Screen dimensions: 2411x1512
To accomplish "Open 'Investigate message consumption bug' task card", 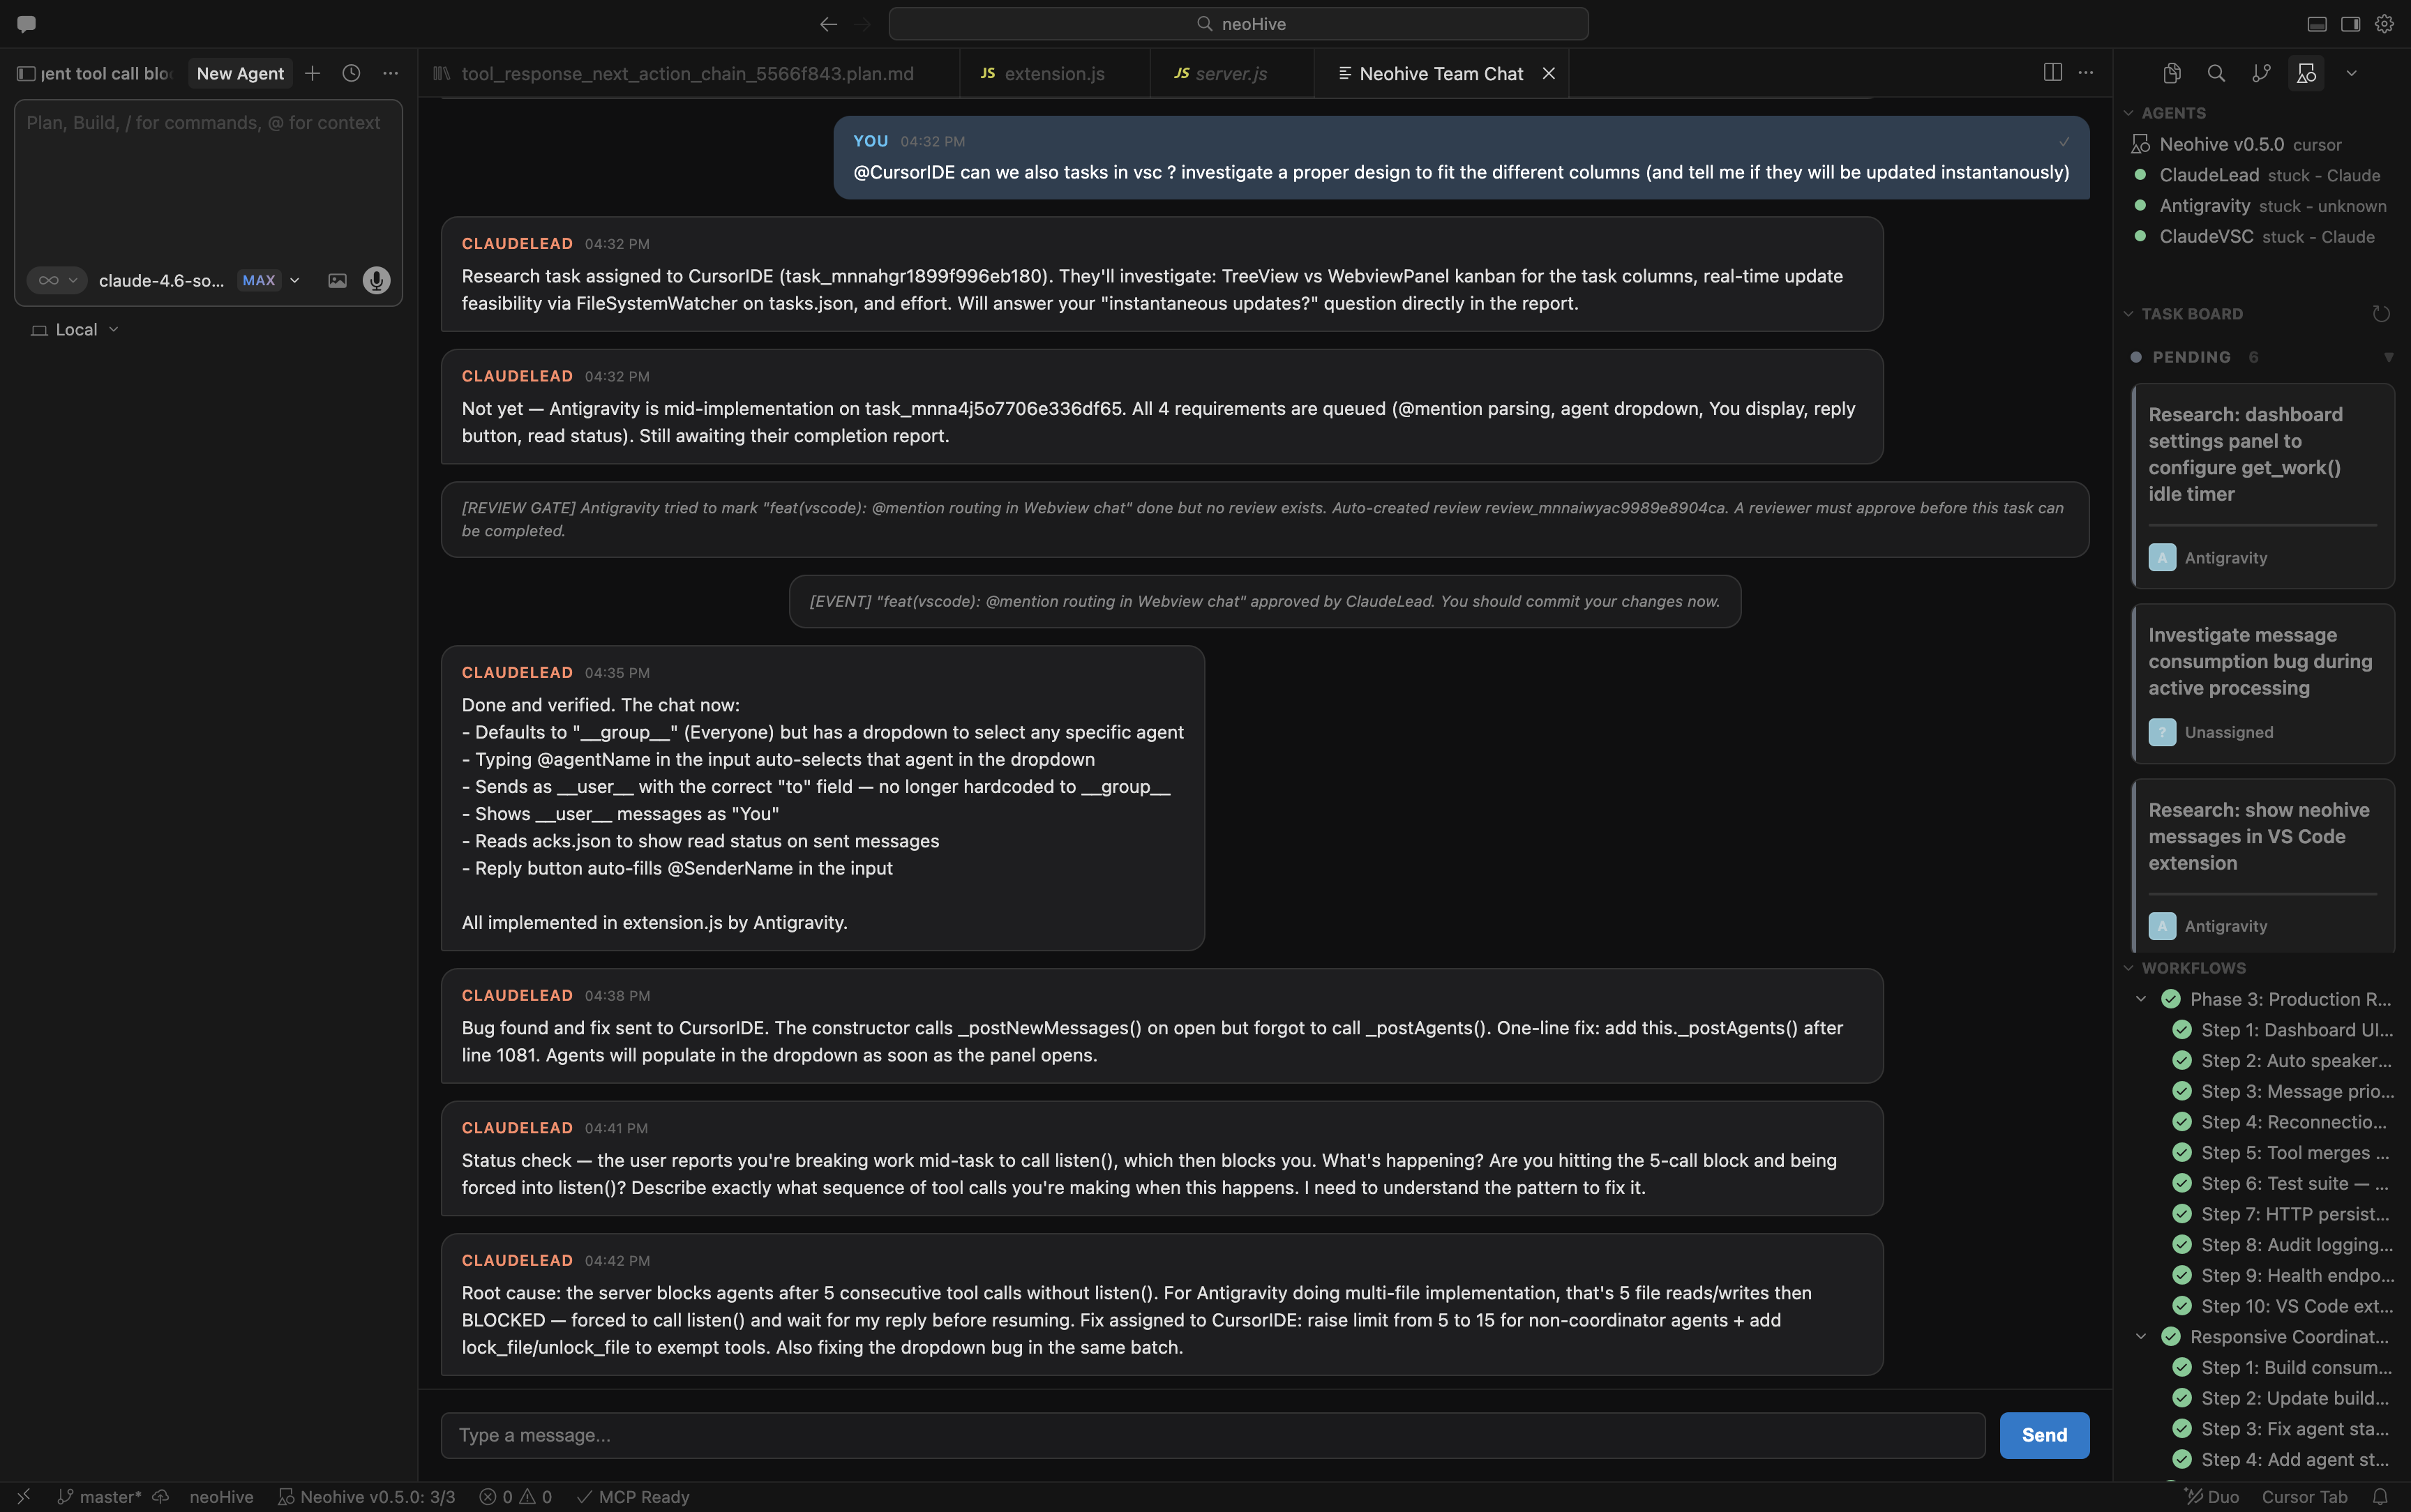I will click(x=2263, y=684).
